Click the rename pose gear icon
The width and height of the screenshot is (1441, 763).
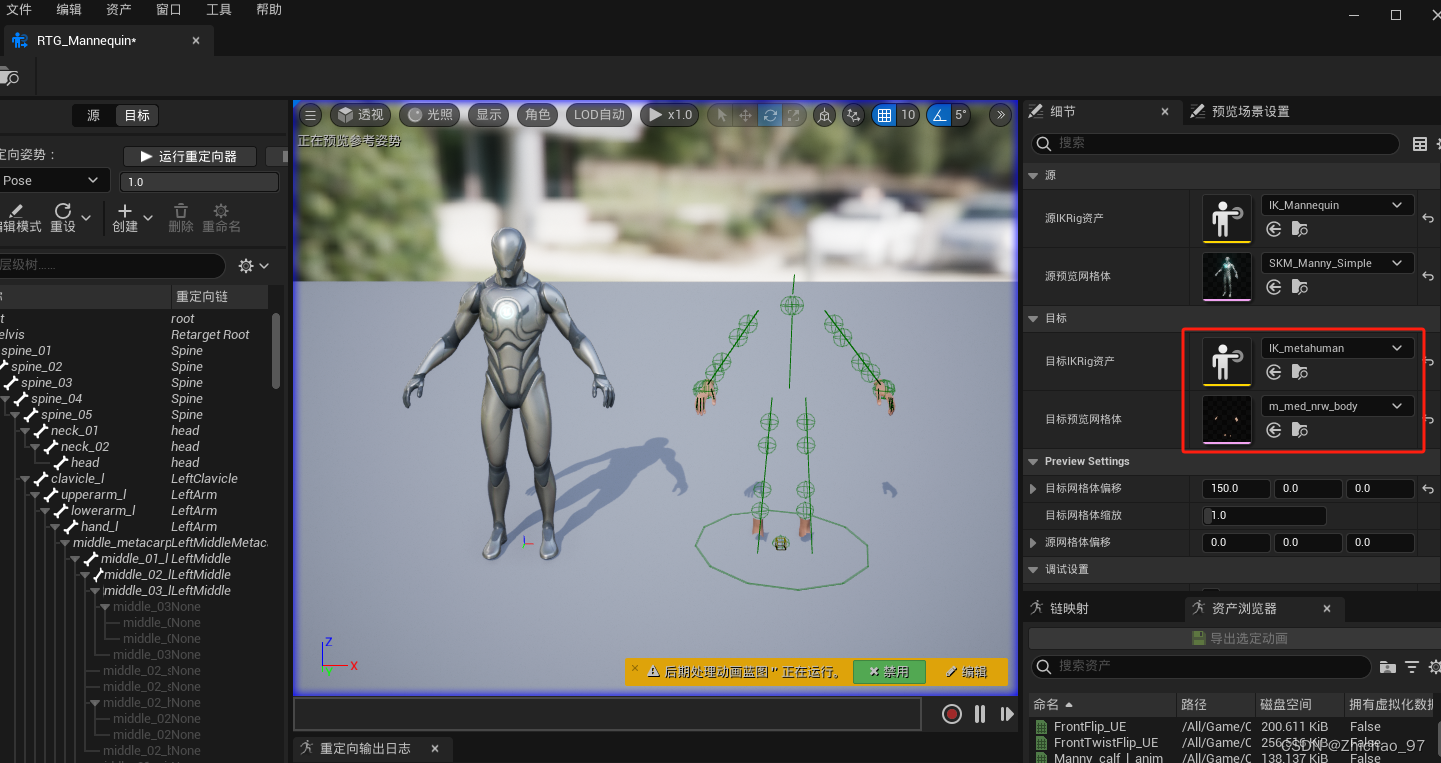[x=221, y=217]
